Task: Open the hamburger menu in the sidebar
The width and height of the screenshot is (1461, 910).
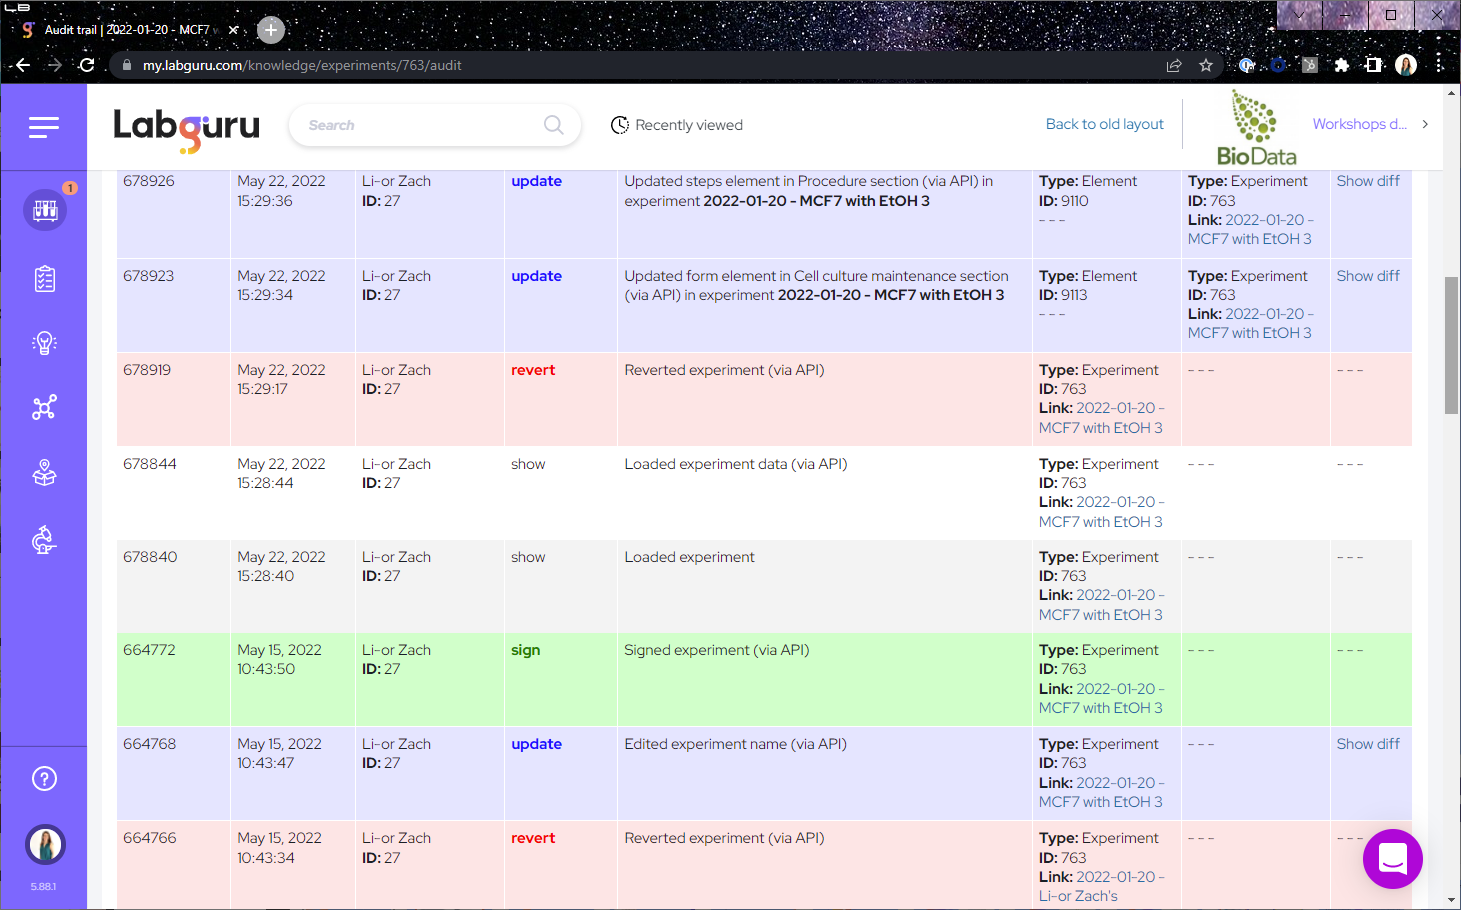Action: [x=44, y=127]
